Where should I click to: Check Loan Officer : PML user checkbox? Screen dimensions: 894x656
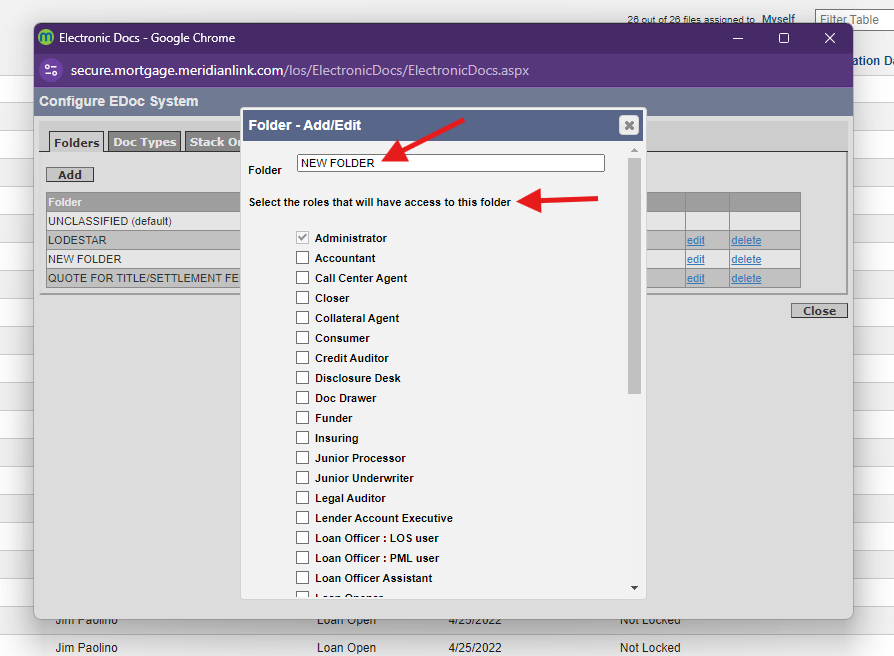click(302, 557)
